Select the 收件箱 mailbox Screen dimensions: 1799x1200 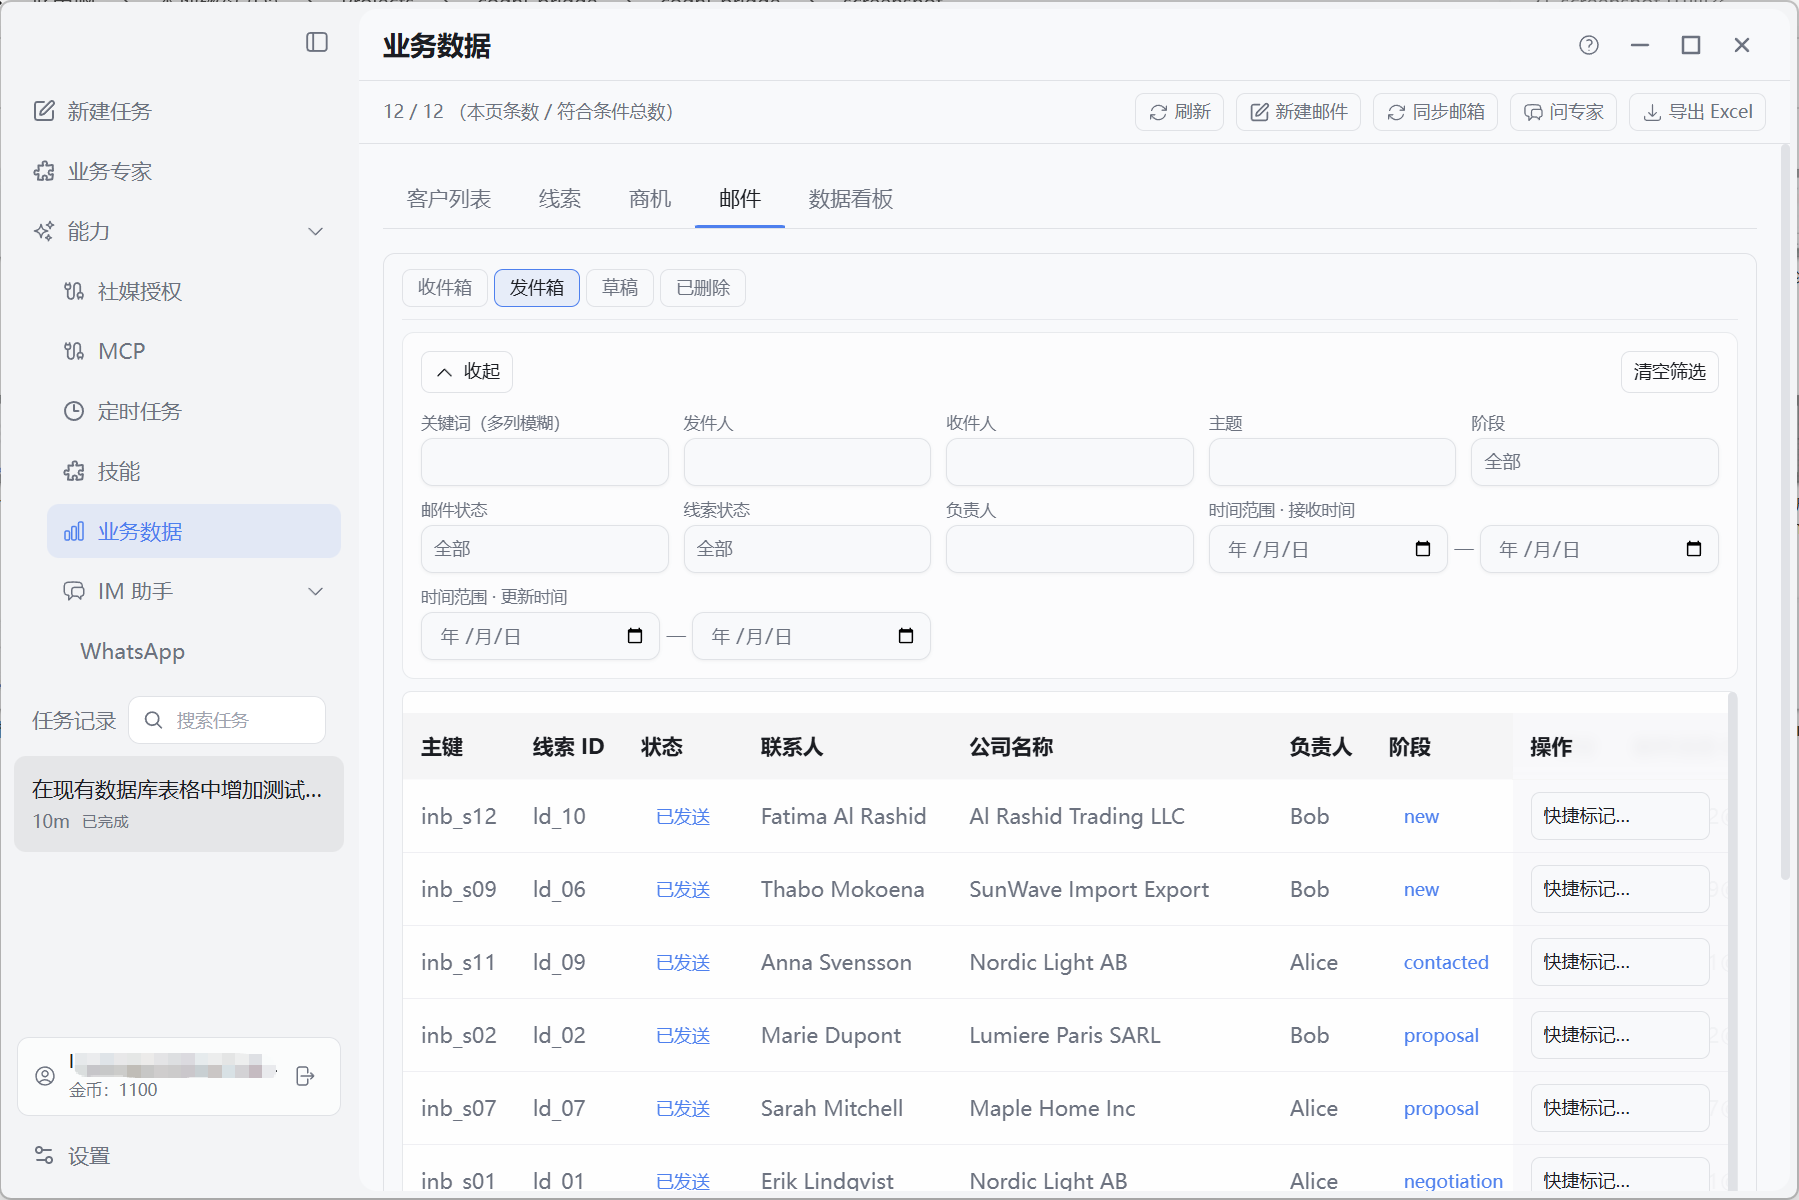(x=445, y=288)
